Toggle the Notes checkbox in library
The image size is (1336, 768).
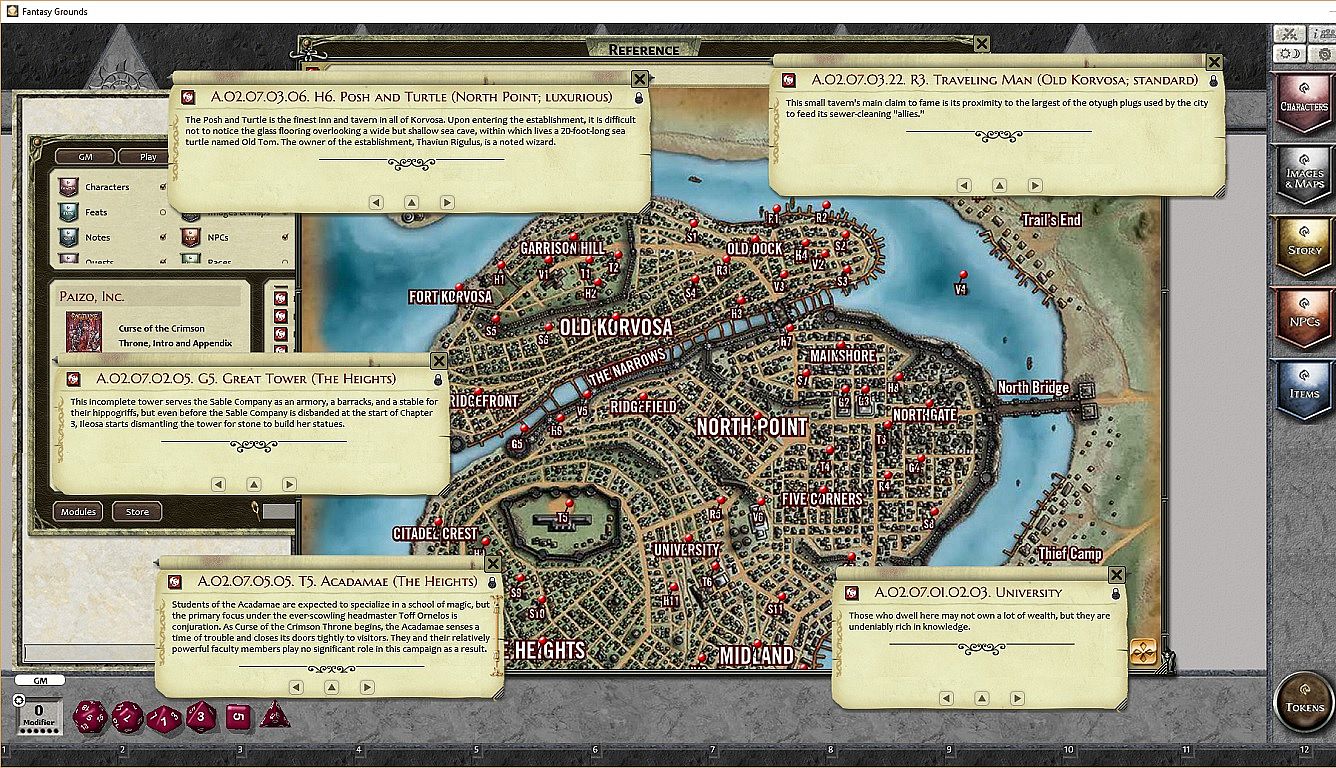[163, 237]
